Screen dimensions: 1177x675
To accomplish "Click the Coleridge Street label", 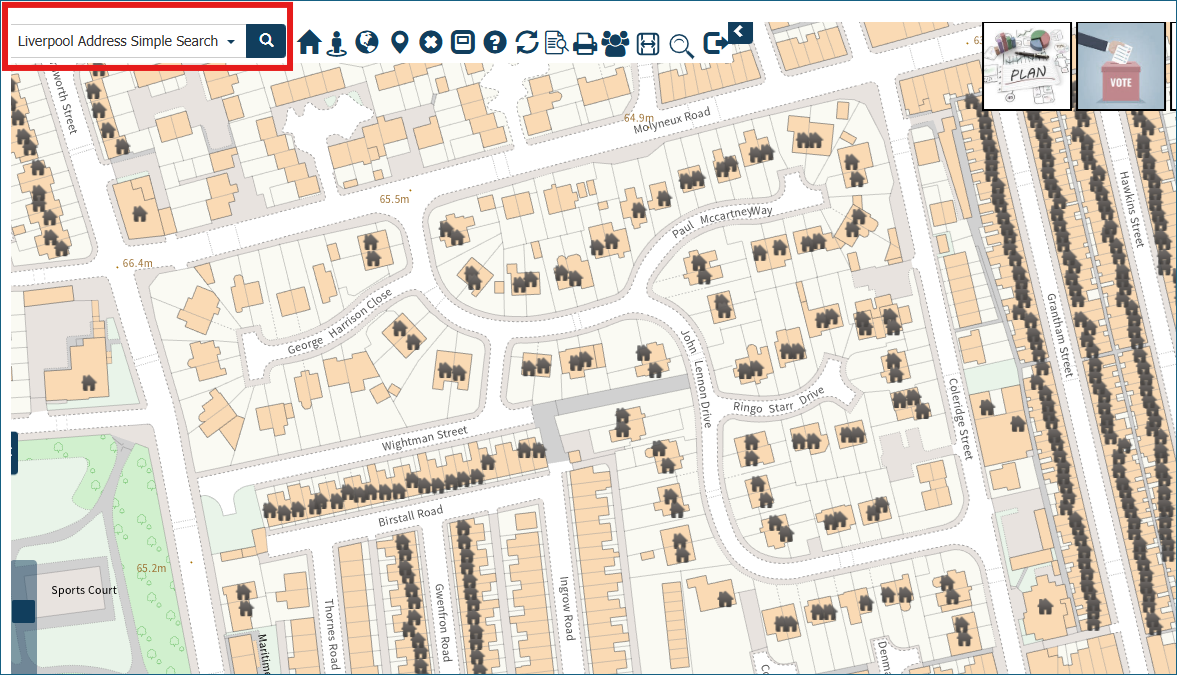I will pyautogui.click(x=960, y=418).
